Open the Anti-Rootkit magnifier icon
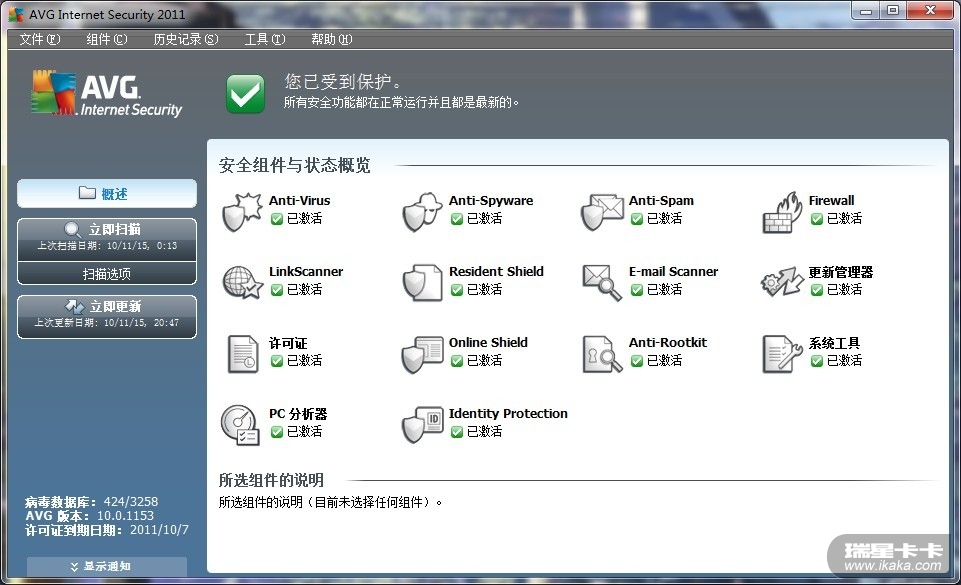 [602, 354]
